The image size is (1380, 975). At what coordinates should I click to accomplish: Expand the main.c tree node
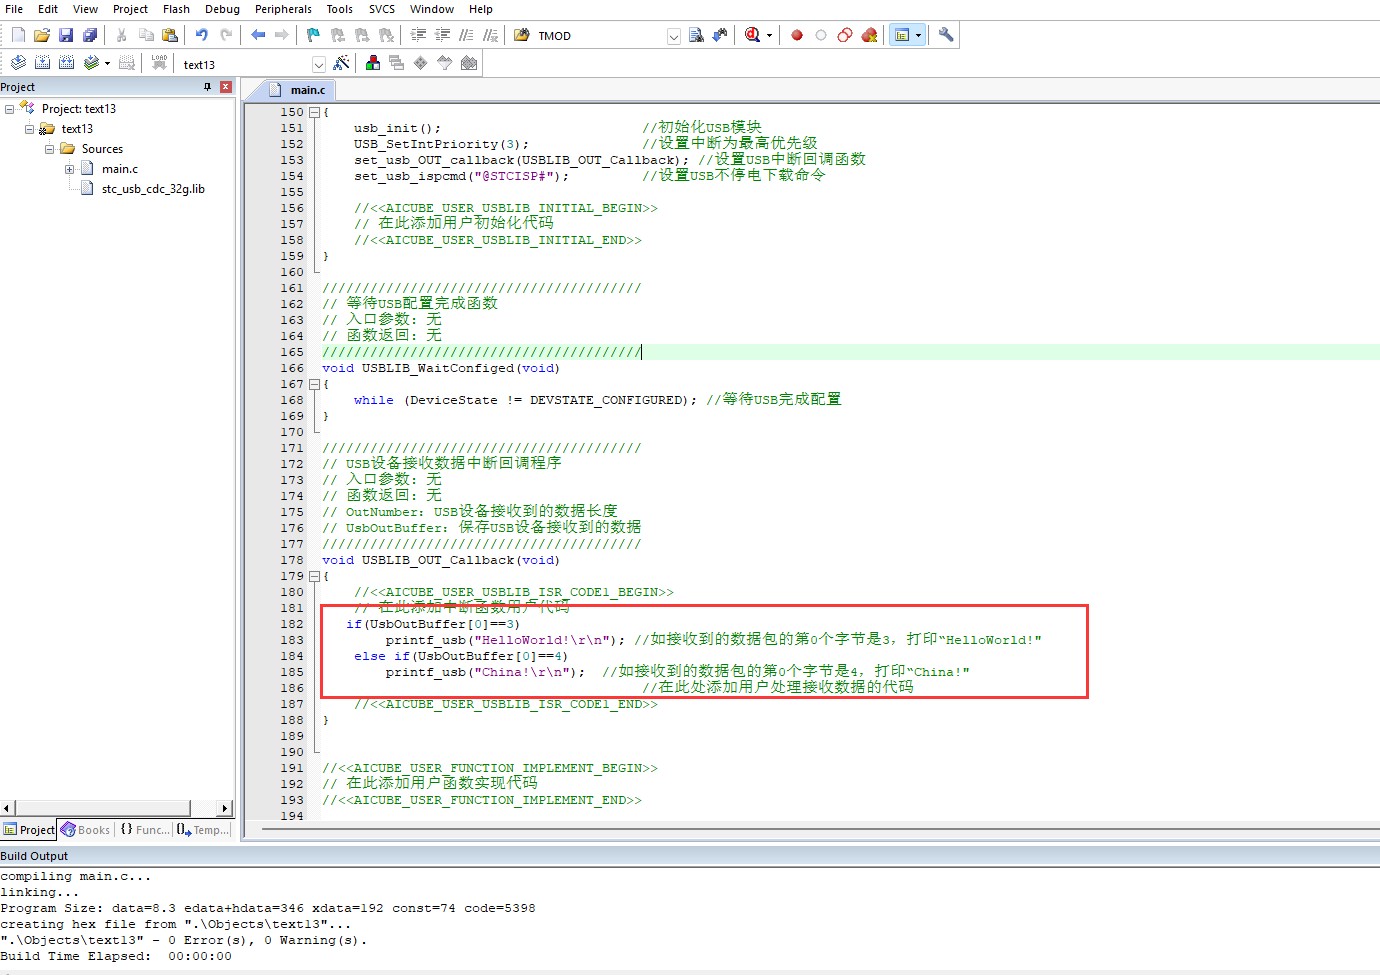click(70, 169)
